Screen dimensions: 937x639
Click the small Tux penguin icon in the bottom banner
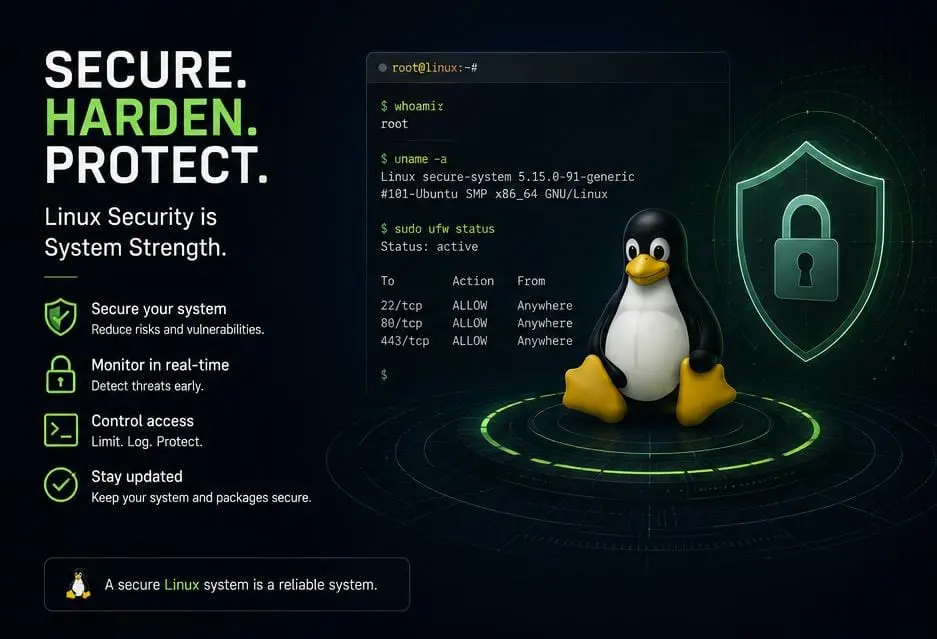click(78, 583)
